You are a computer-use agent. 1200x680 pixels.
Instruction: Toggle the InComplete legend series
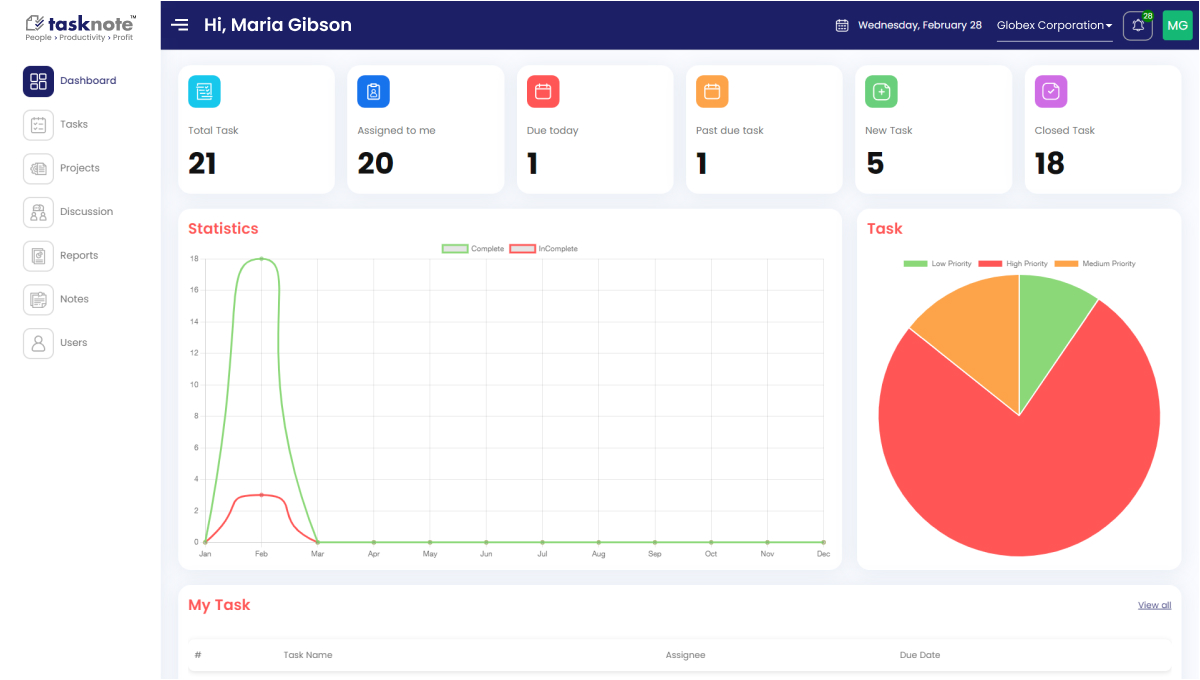543,249
